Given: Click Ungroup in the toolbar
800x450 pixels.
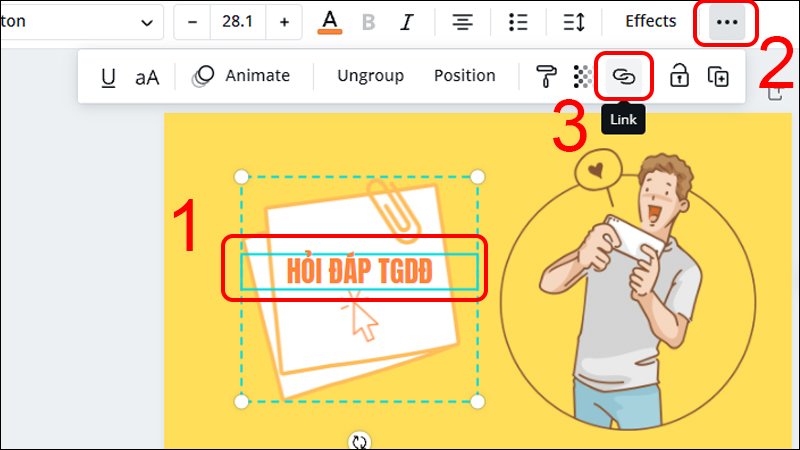Looking at the screenshot, I should [x=370, y=76].
